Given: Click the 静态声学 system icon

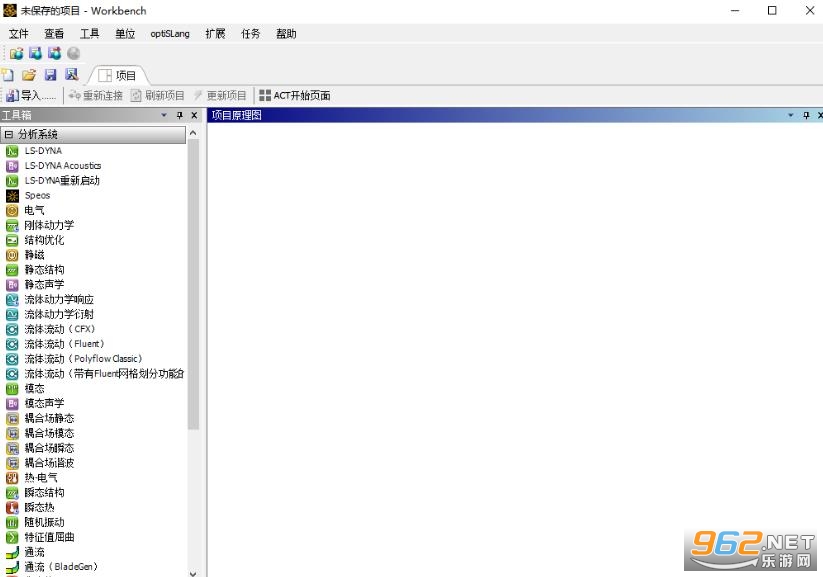Looking at the screenshot, I should [x=12, y=285].
